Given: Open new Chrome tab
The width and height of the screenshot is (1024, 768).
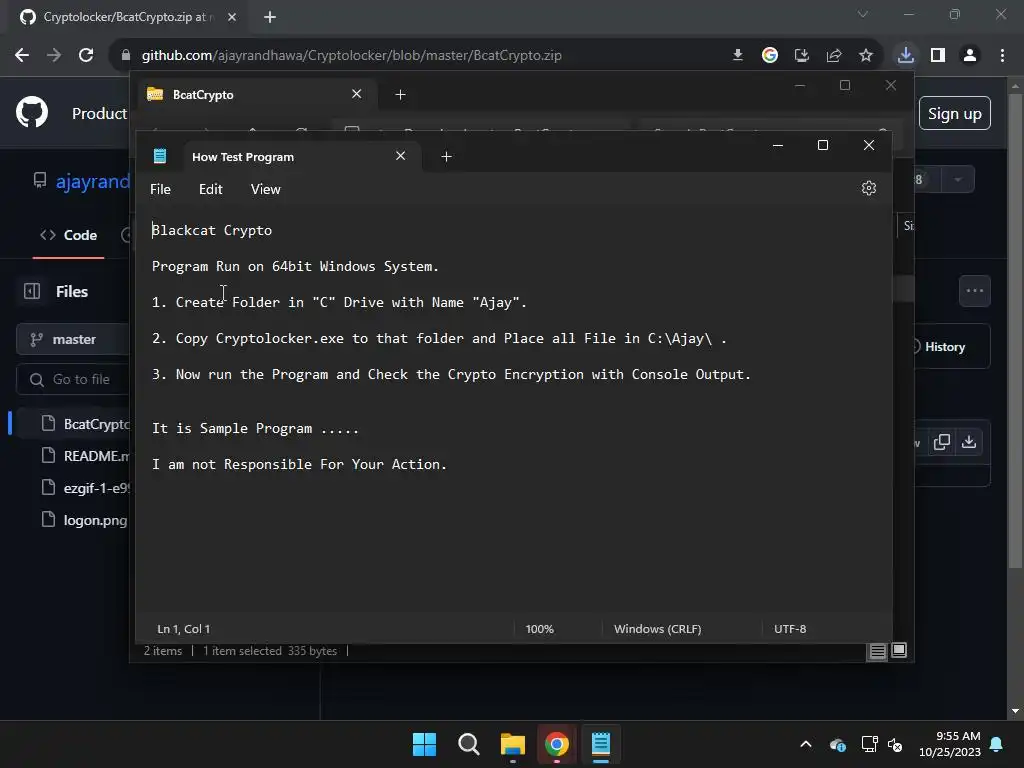Looking at the screenshot, I should click(x=270, y=17).
